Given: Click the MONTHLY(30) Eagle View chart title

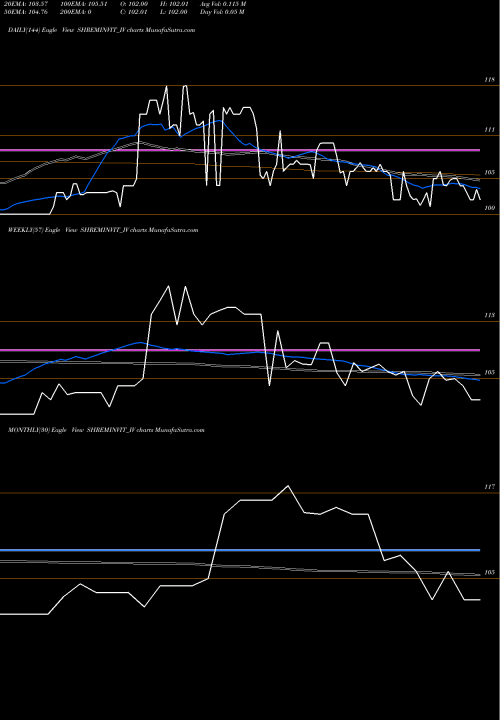Looking at the screenshot, I should (106, 430).
